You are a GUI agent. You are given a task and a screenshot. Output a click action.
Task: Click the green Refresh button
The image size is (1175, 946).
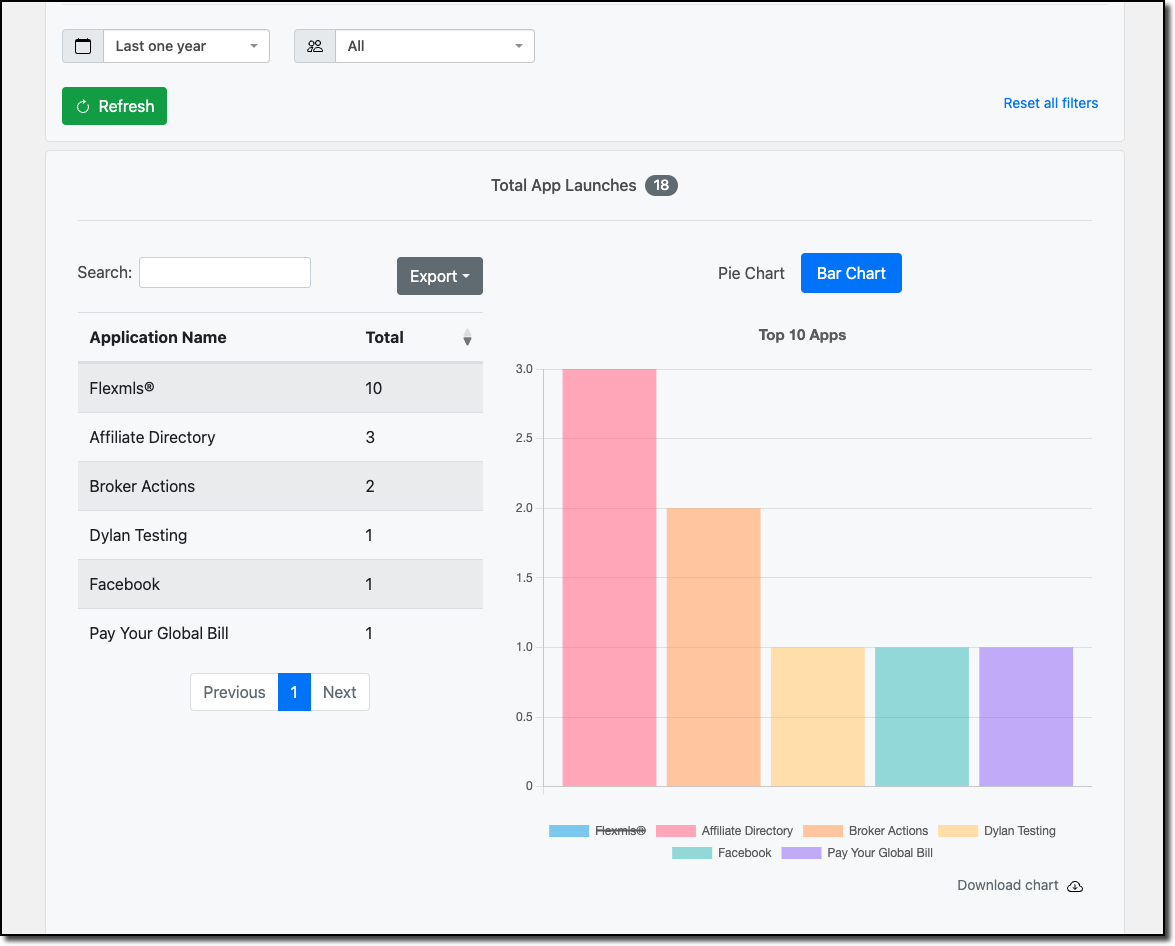pyautogui.click(x=115, y=106)
